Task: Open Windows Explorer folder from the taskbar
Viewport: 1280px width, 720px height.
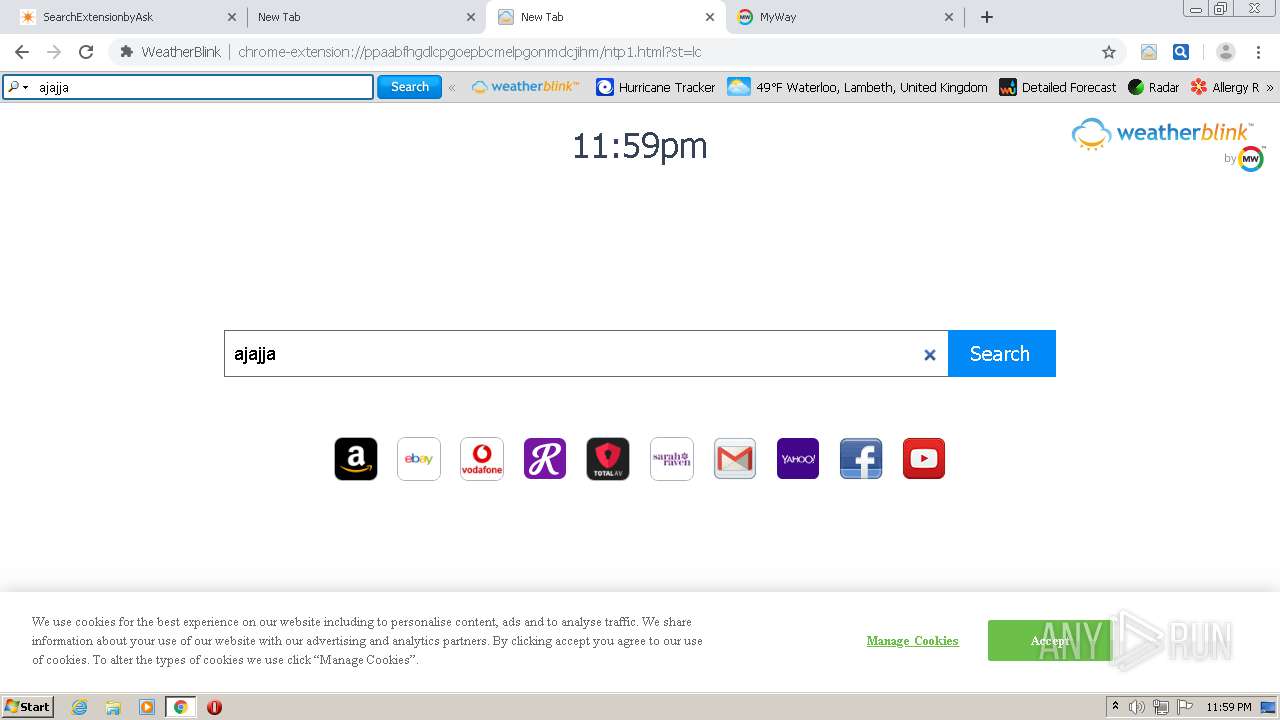Action: [x=113, y=707]
